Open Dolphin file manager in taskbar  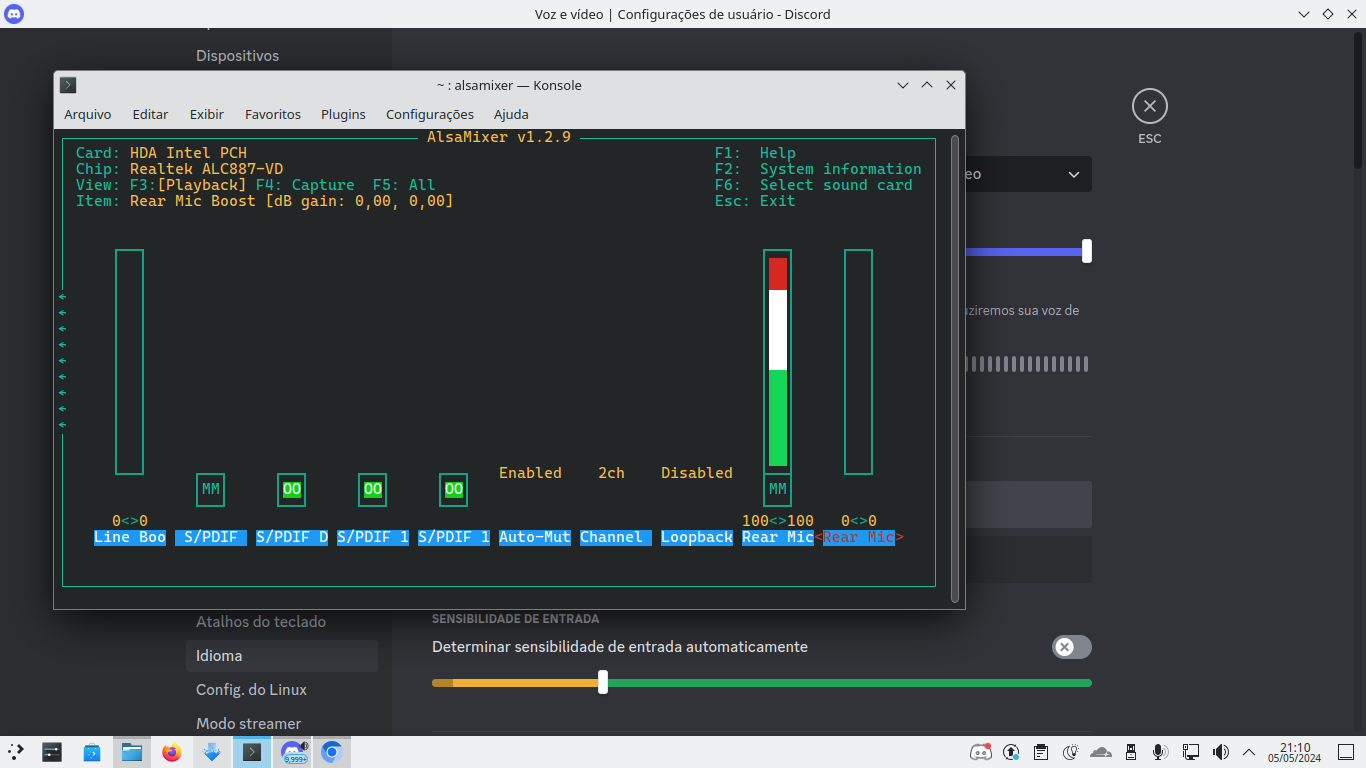(x=132, y=752)
